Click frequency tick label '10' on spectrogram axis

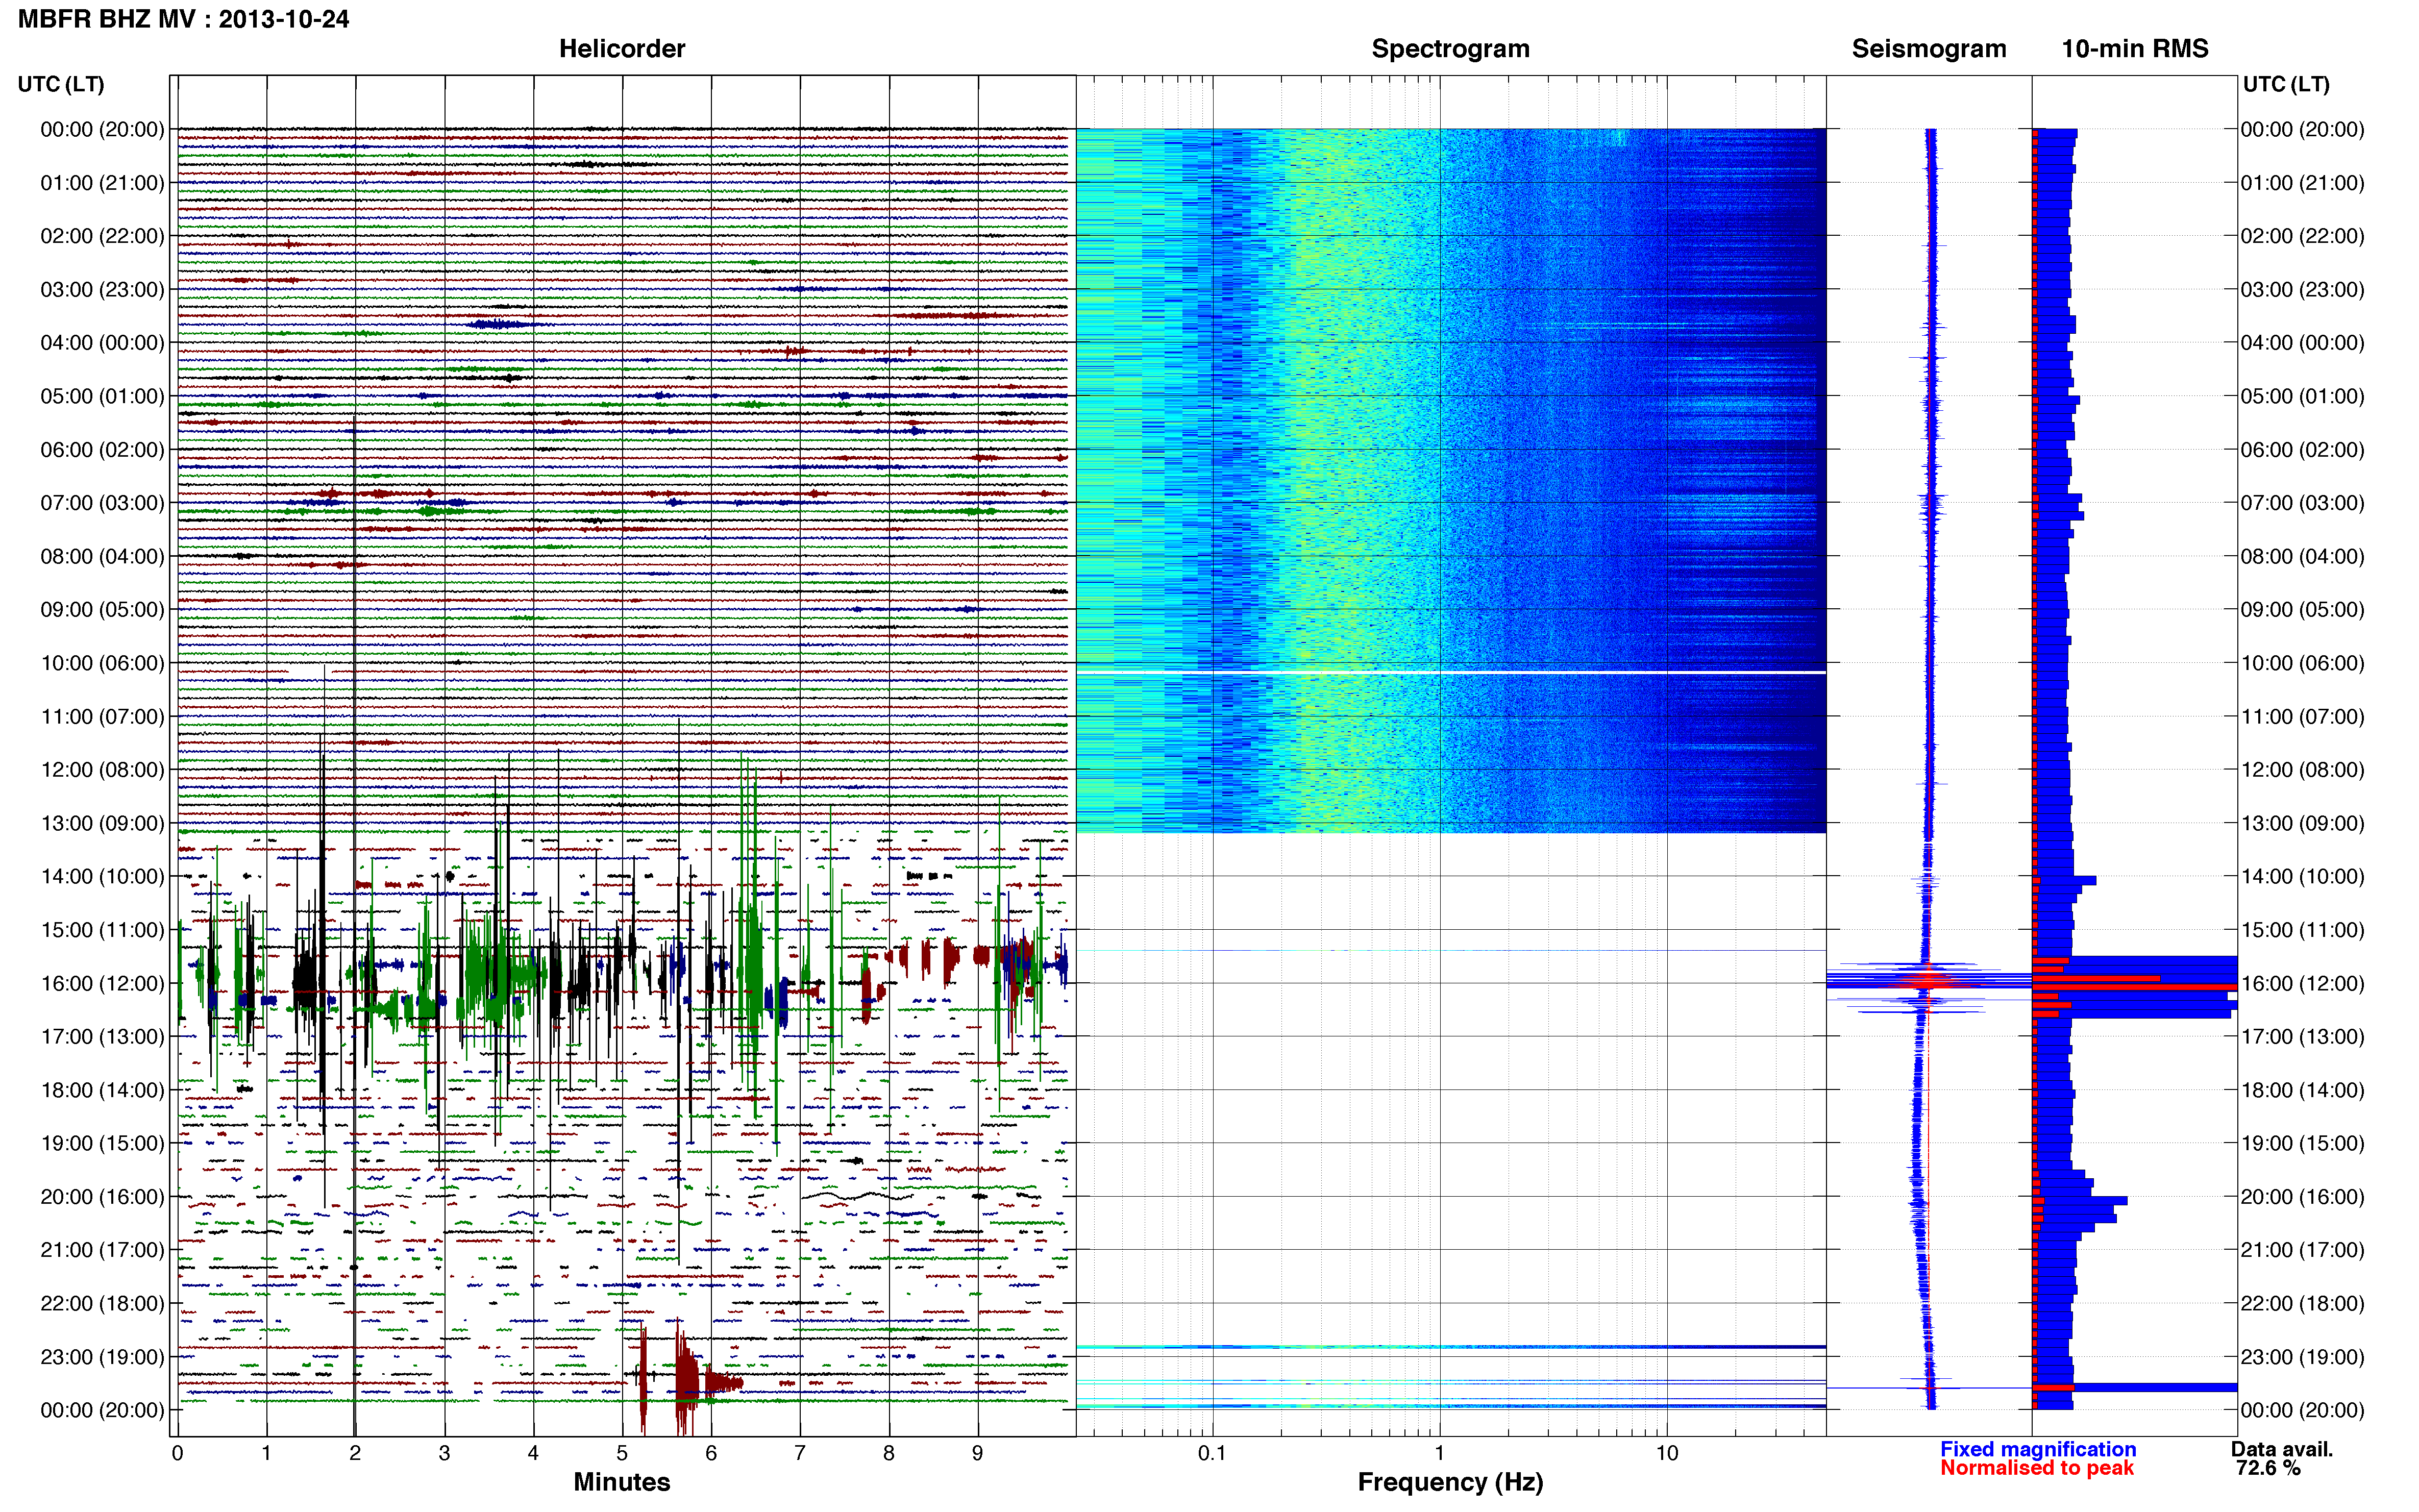[x=1666, y=1453]
